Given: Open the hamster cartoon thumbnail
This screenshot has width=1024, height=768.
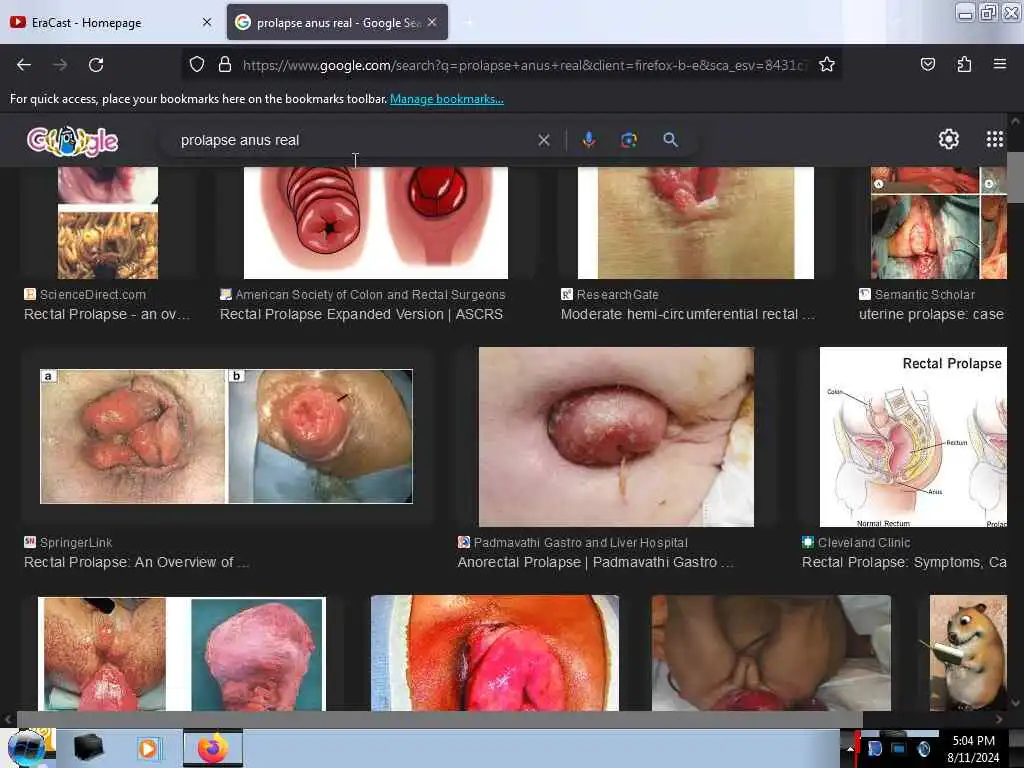Looking at the screenshot, I should point(968,653).
